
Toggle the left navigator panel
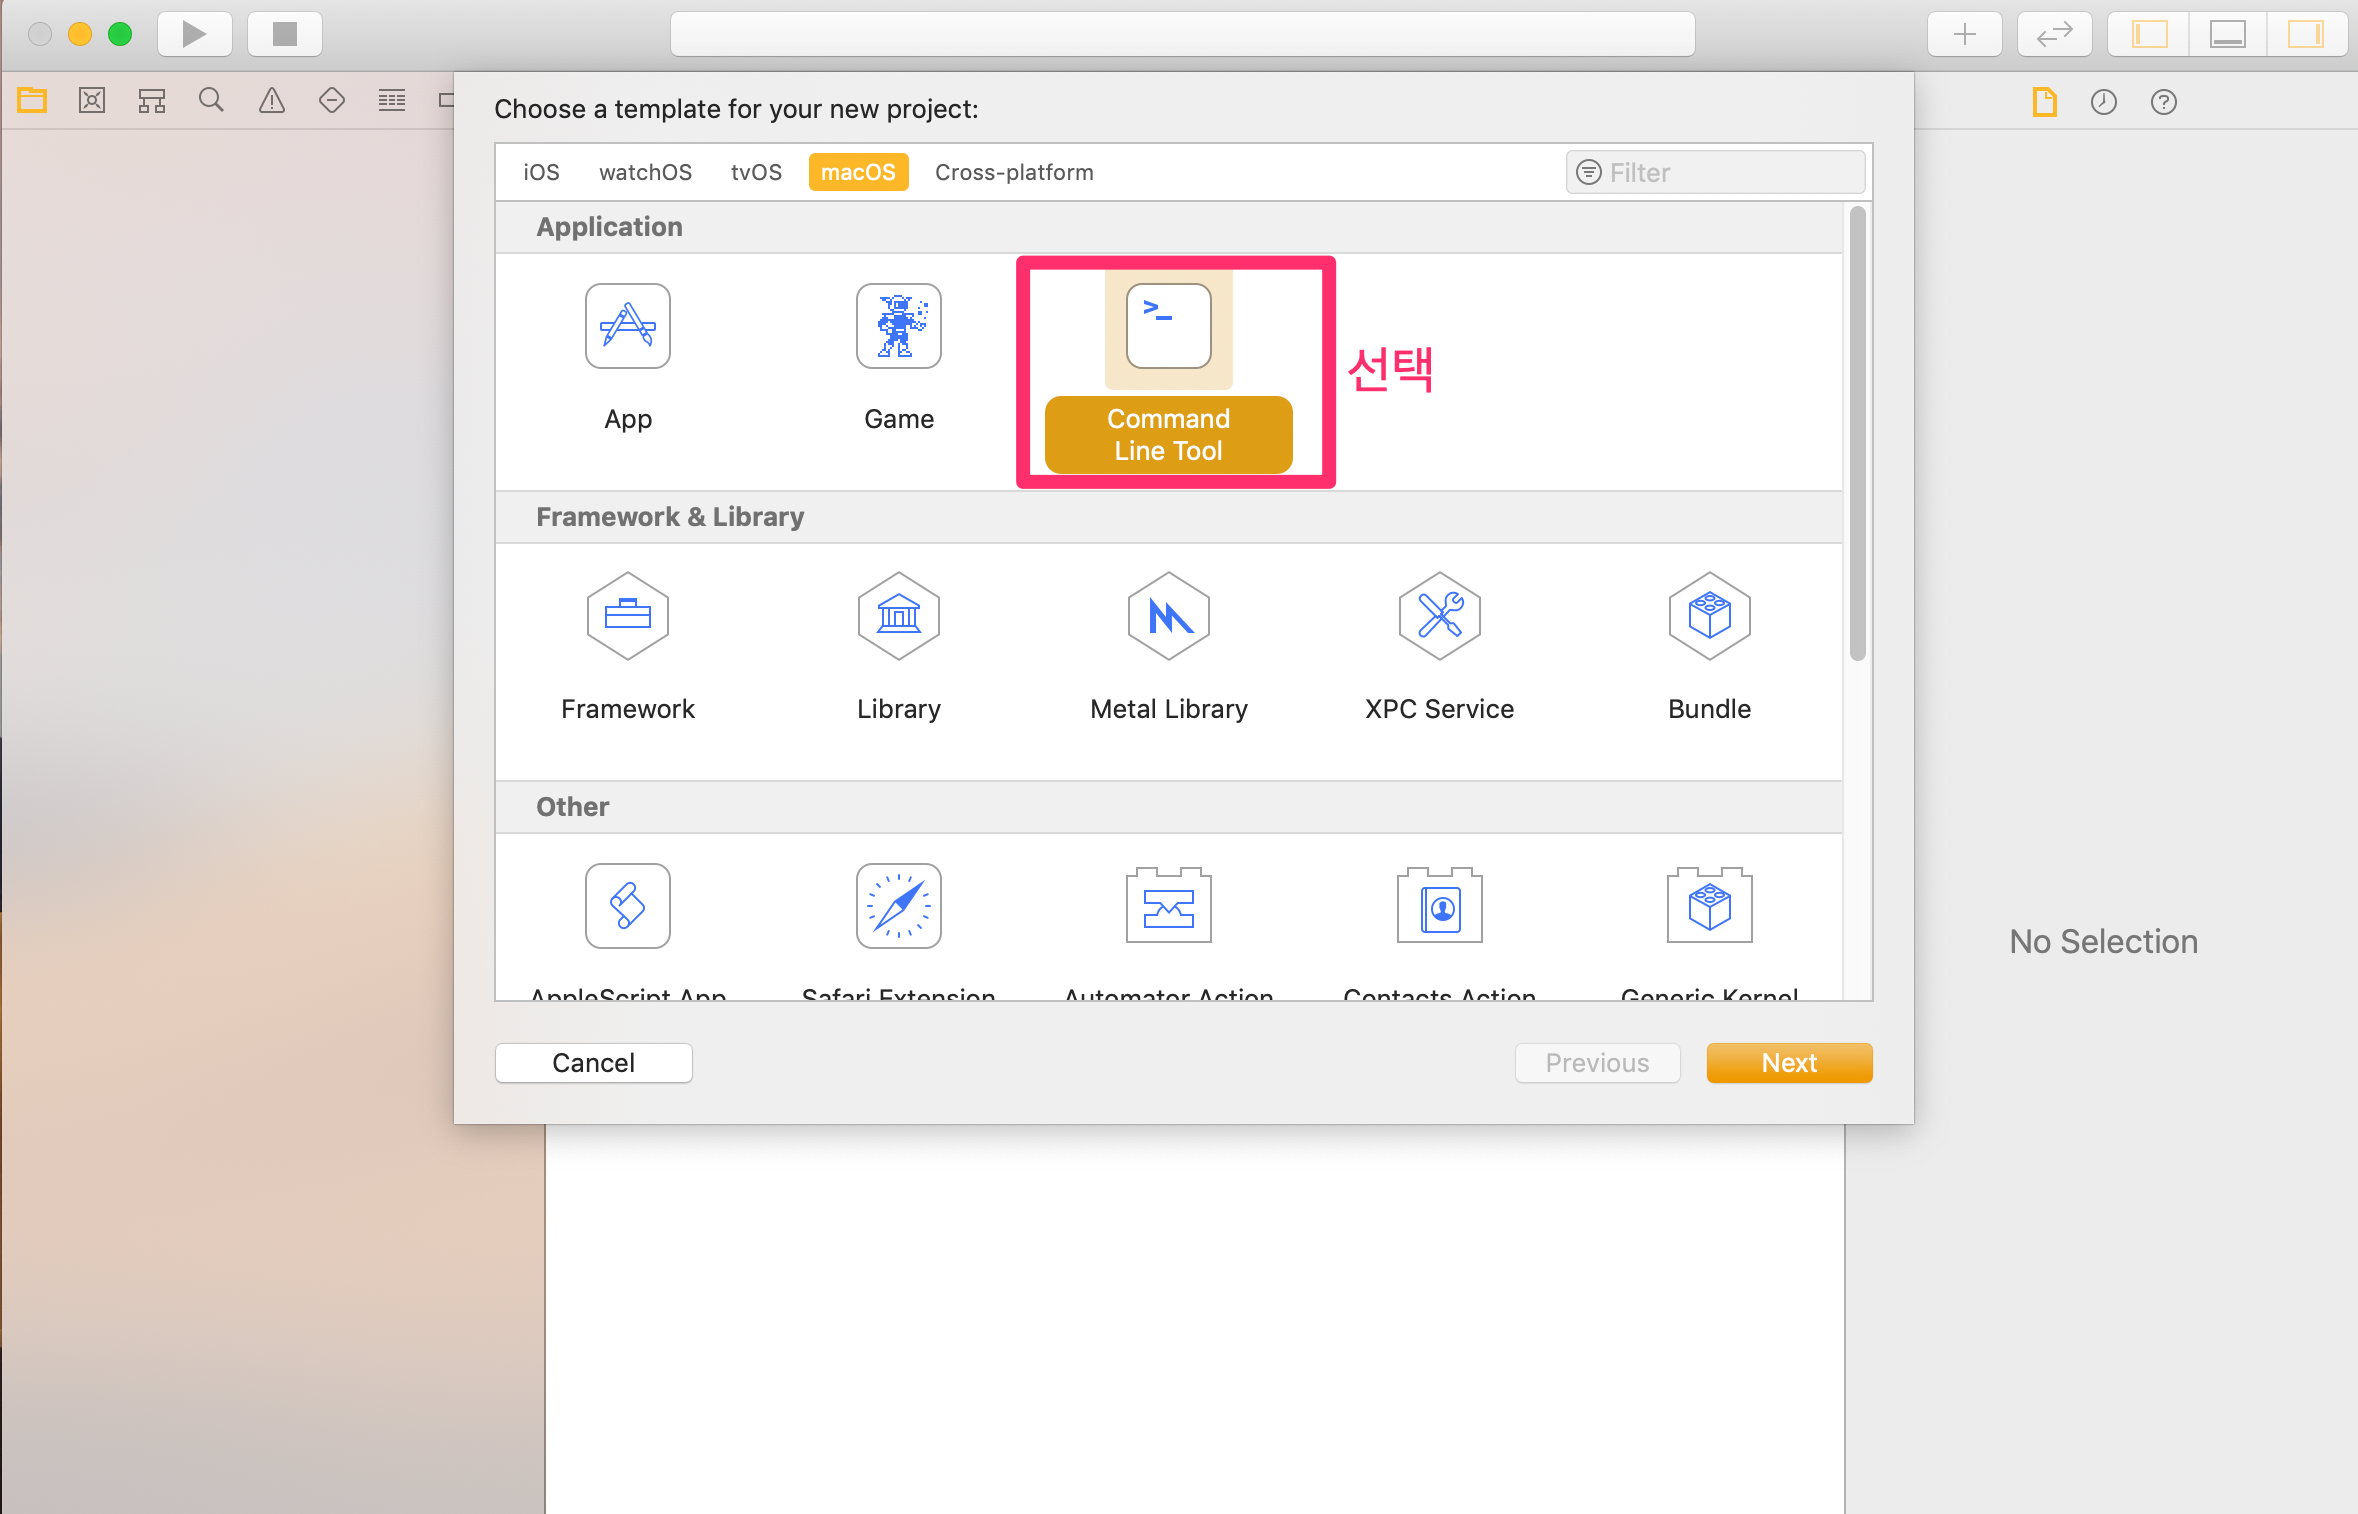coord(2149,35)
